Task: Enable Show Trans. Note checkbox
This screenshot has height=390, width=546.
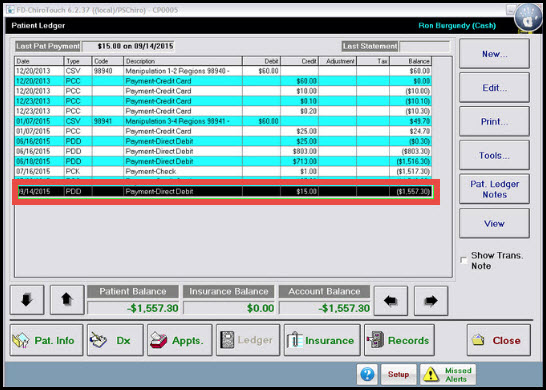Action: point(463,260)
